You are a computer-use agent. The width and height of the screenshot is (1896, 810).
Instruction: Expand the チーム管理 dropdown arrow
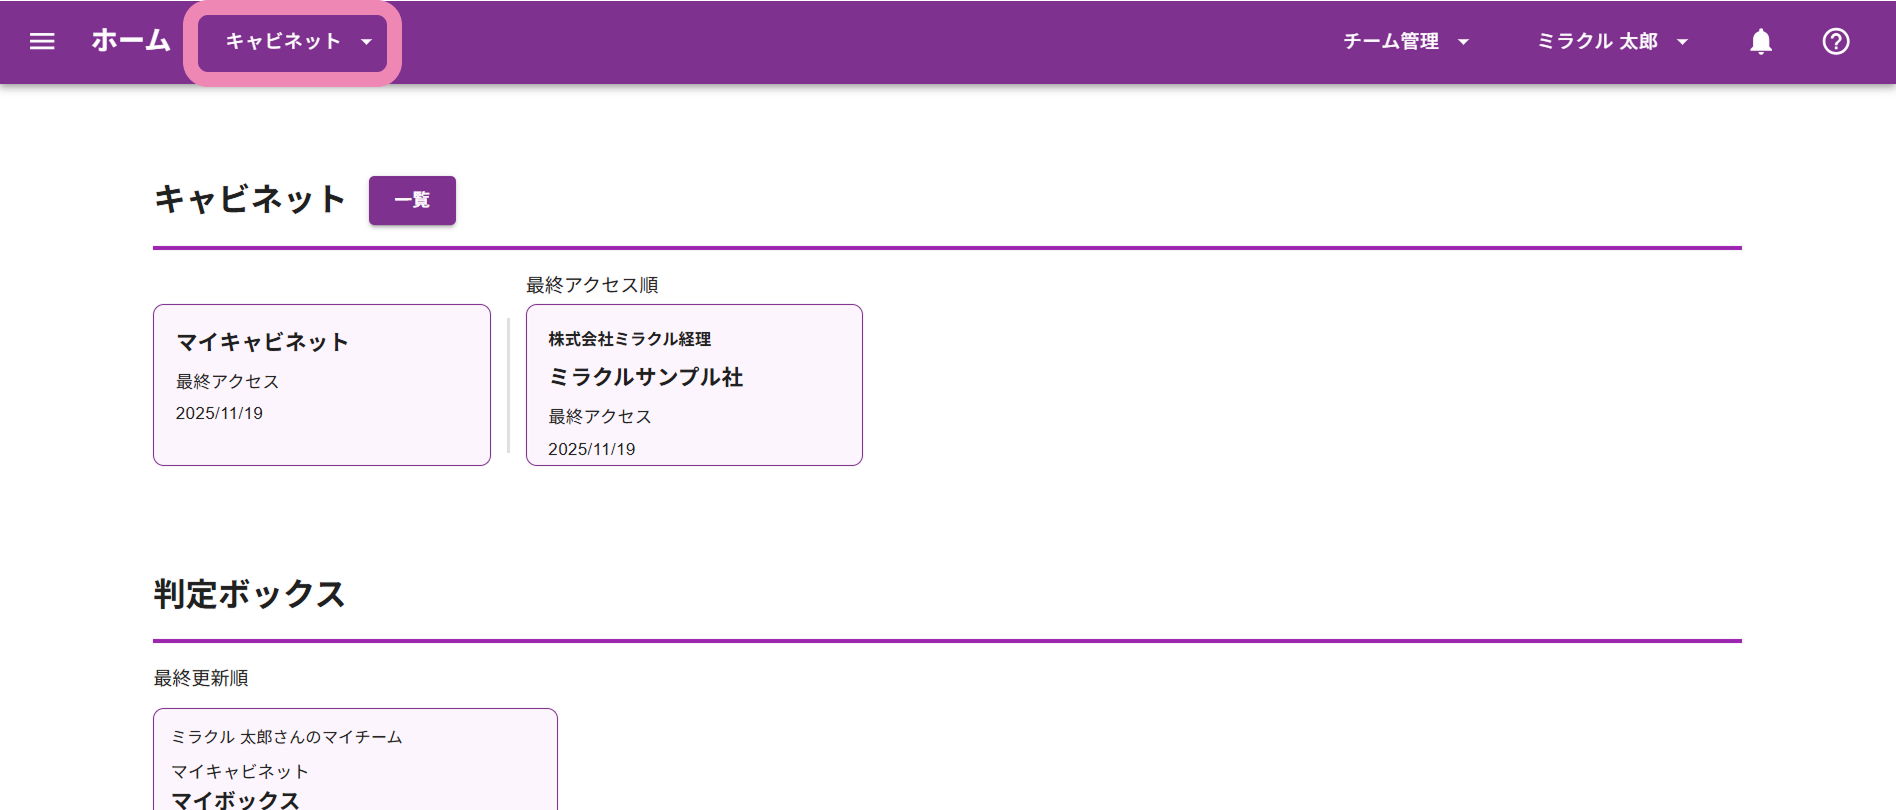(x=1463, y=42)
